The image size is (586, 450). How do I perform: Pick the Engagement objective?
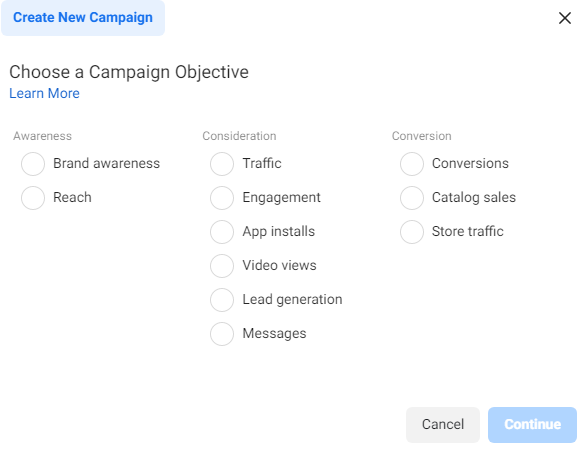[222, 198]
